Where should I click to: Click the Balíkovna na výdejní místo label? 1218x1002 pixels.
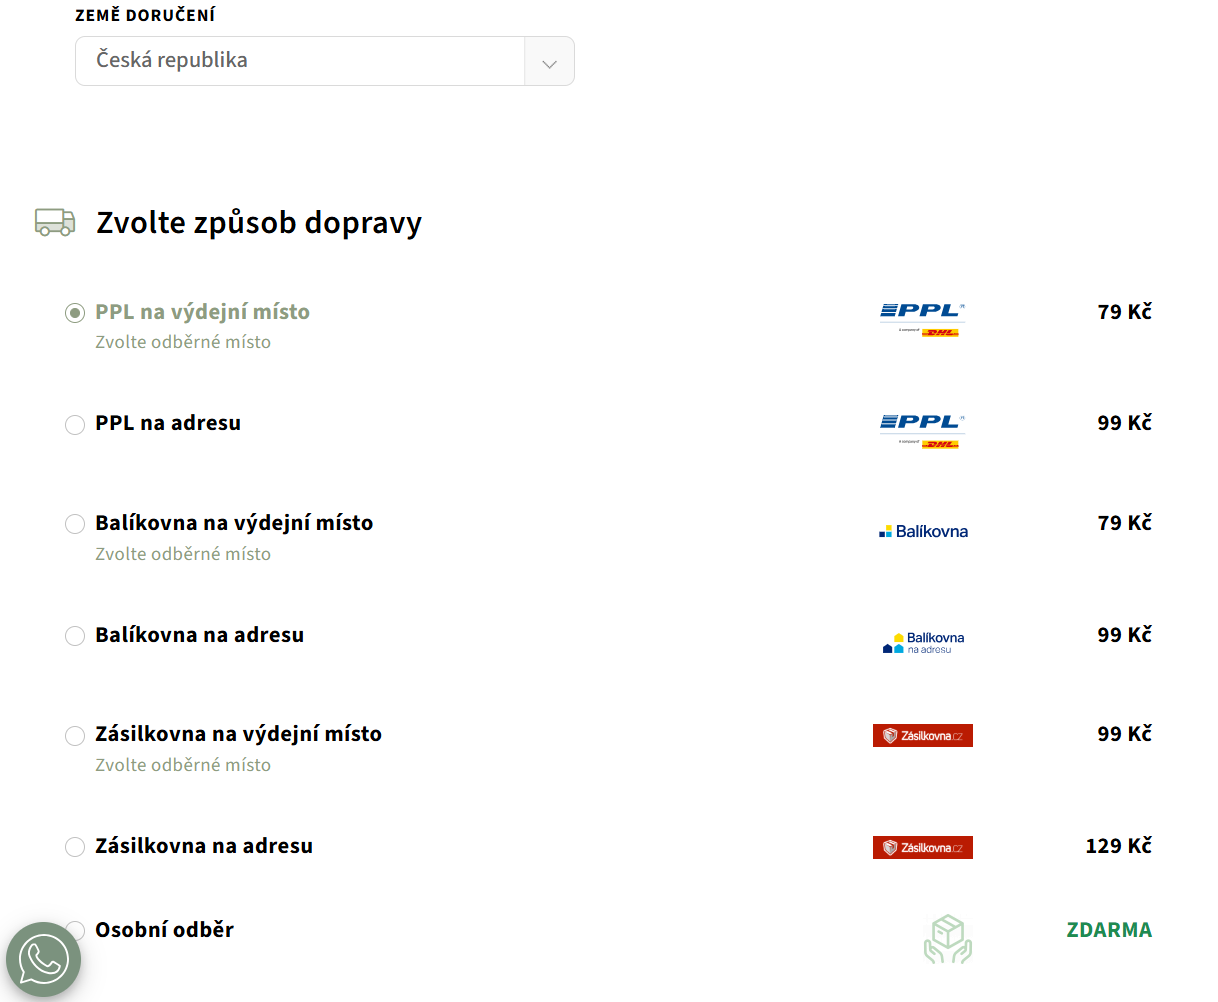pyautogui.click(x=234, y=523)
